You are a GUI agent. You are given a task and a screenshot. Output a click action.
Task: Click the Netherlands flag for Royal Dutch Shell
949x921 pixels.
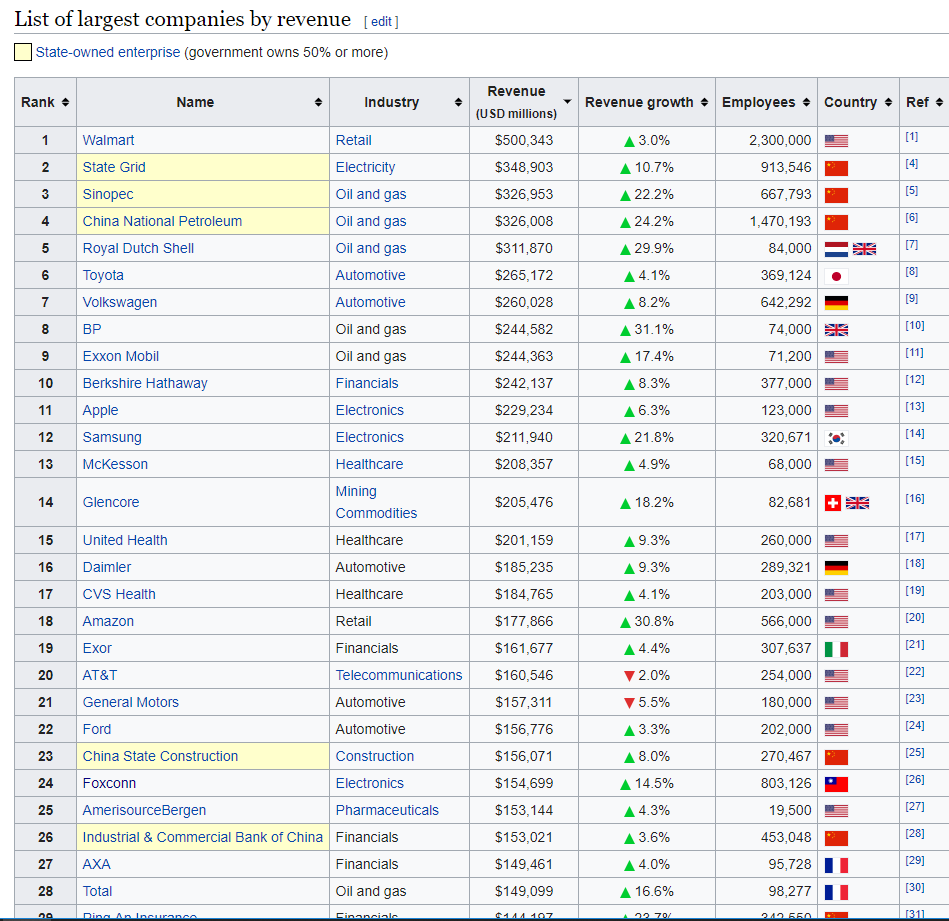[836, 249]
